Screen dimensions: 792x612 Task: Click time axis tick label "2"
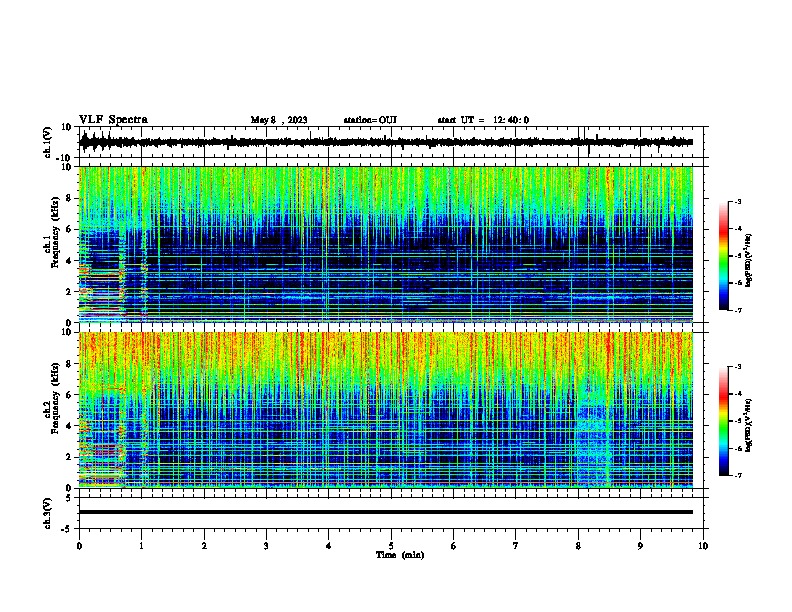point(204,546)
